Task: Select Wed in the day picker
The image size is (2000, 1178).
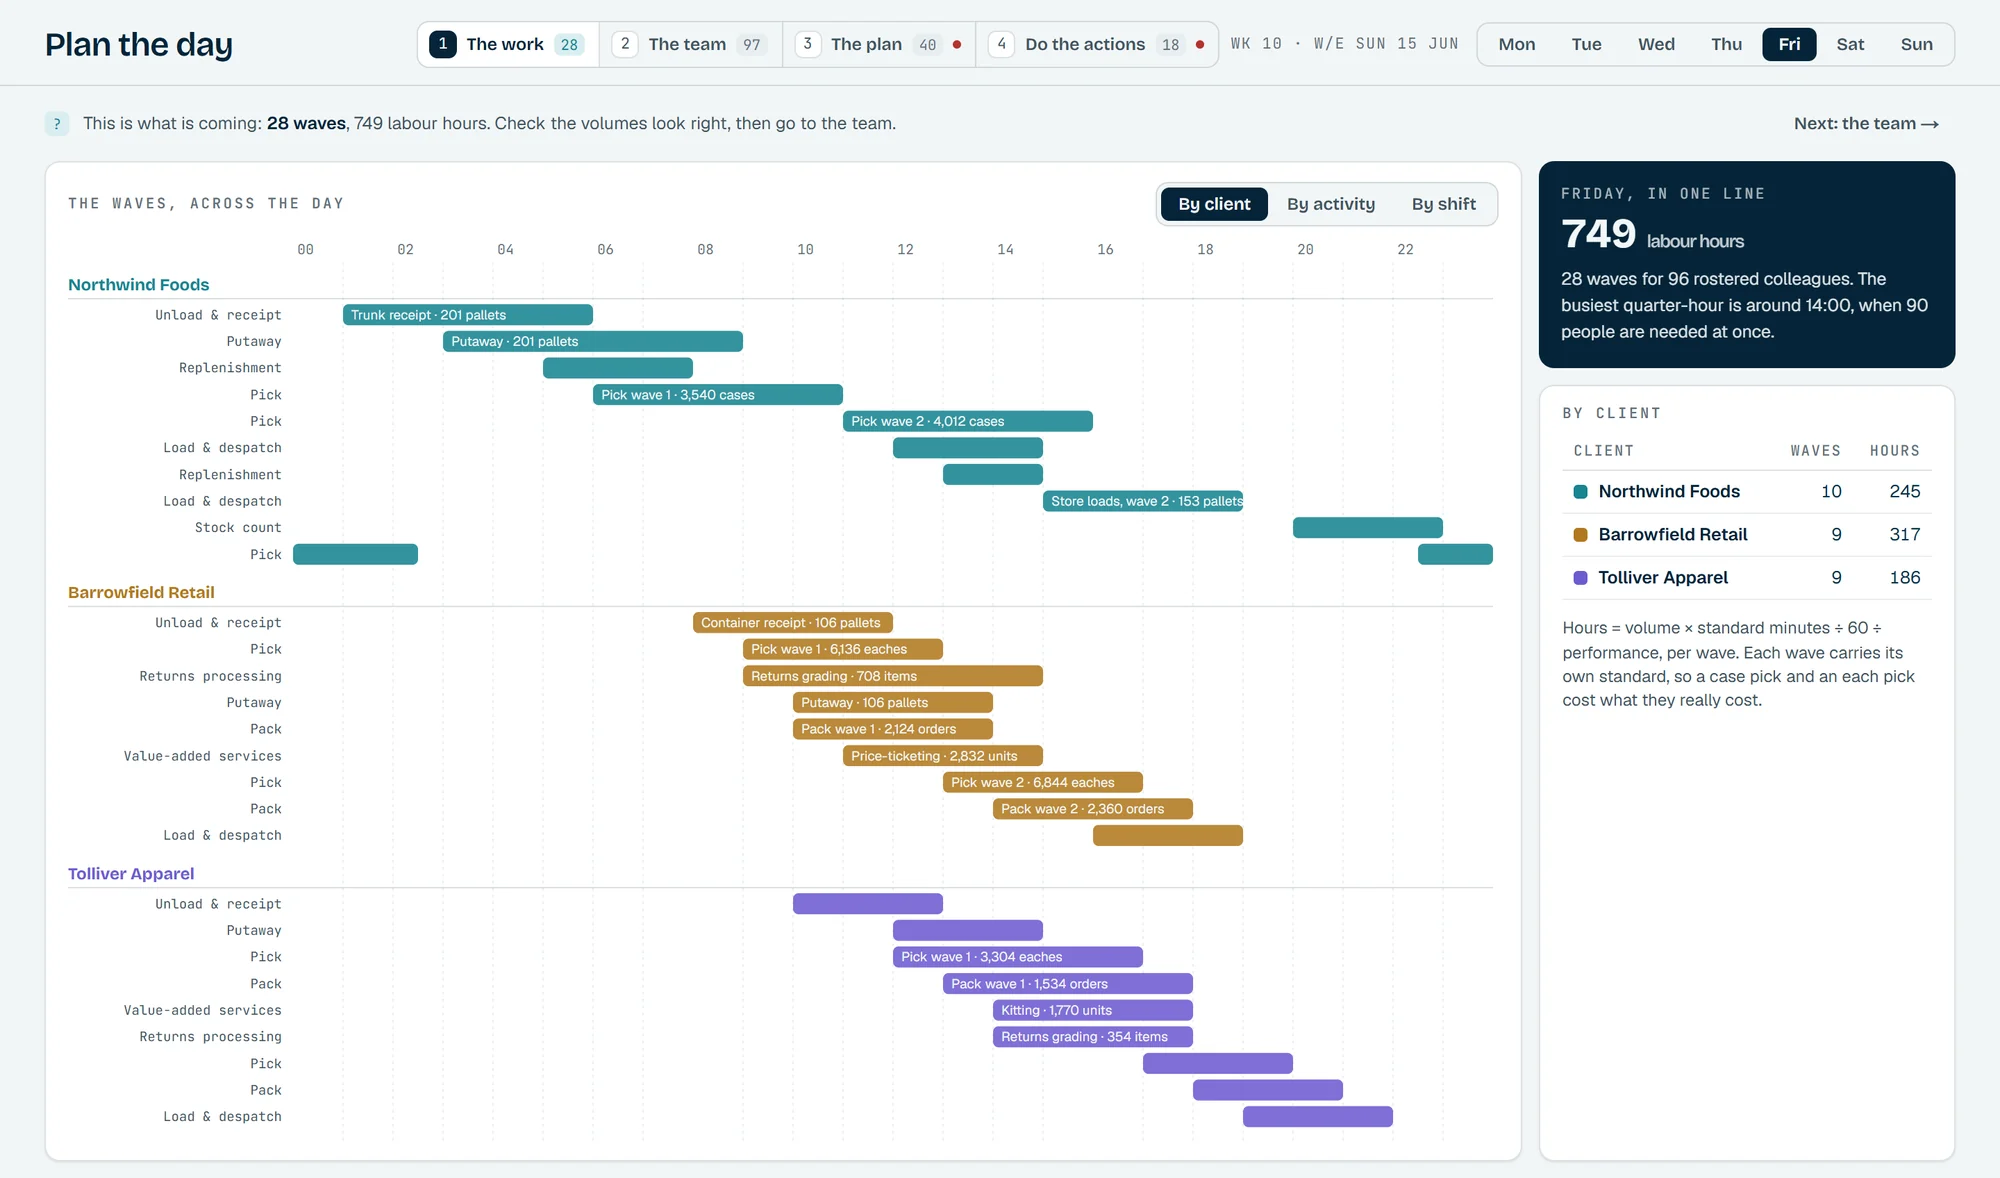Action: [1656, 44]
